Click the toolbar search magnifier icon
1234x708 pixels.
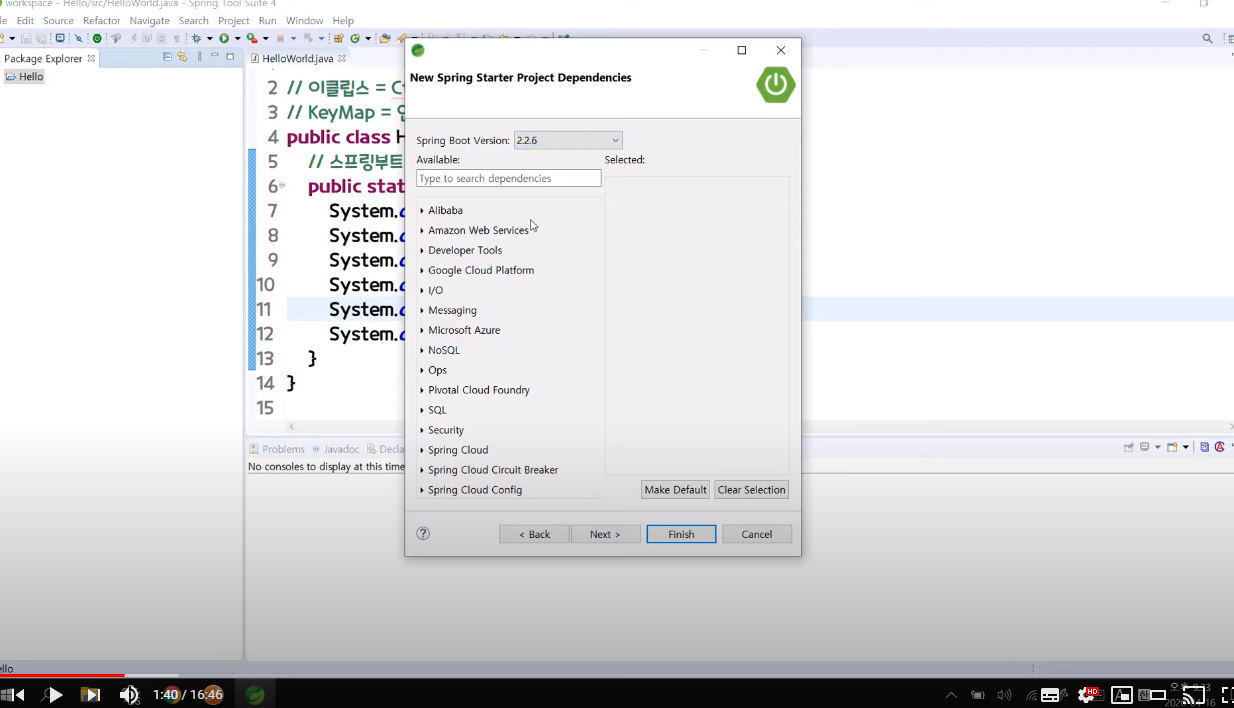pos(1207,38)
